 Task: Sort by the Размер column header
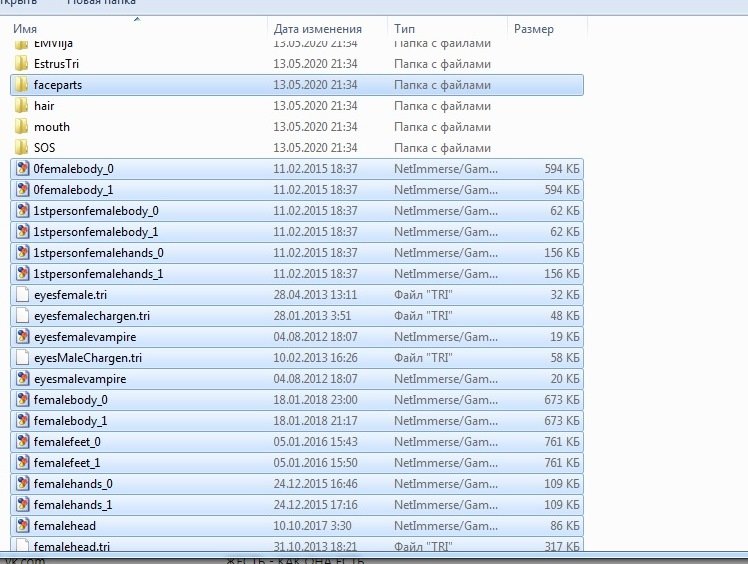(x=534, y=29)
